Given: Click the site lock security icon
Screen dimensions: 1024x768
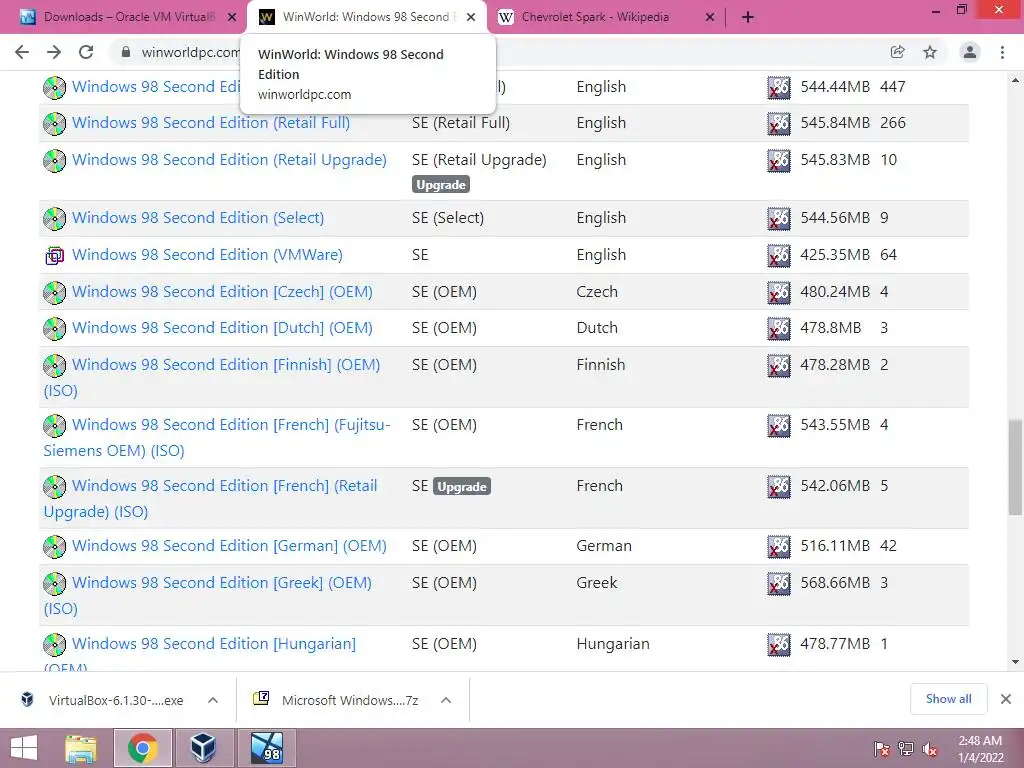Looking at the screenshot, I should click(x=126, y=52).
